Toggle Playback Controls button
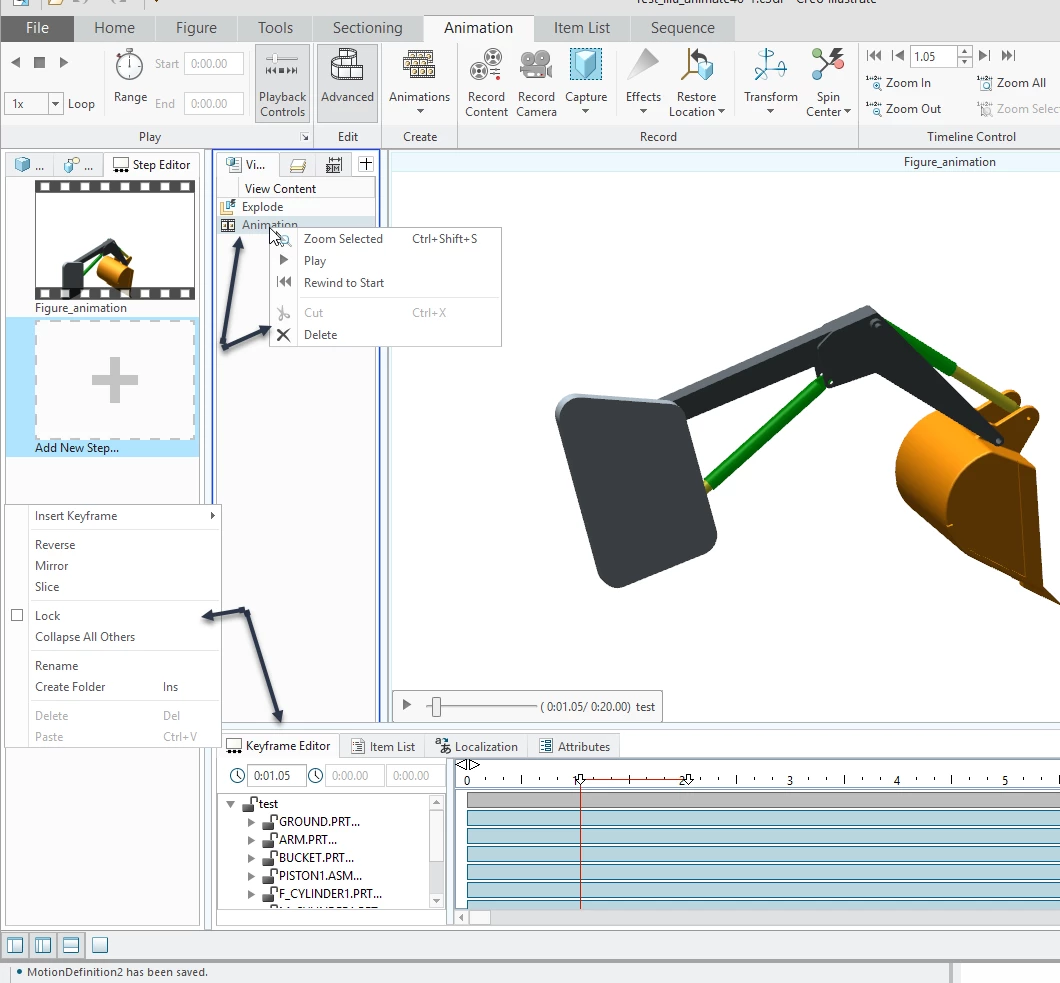This screenshot has width=1060, height=983. [282, 82]
